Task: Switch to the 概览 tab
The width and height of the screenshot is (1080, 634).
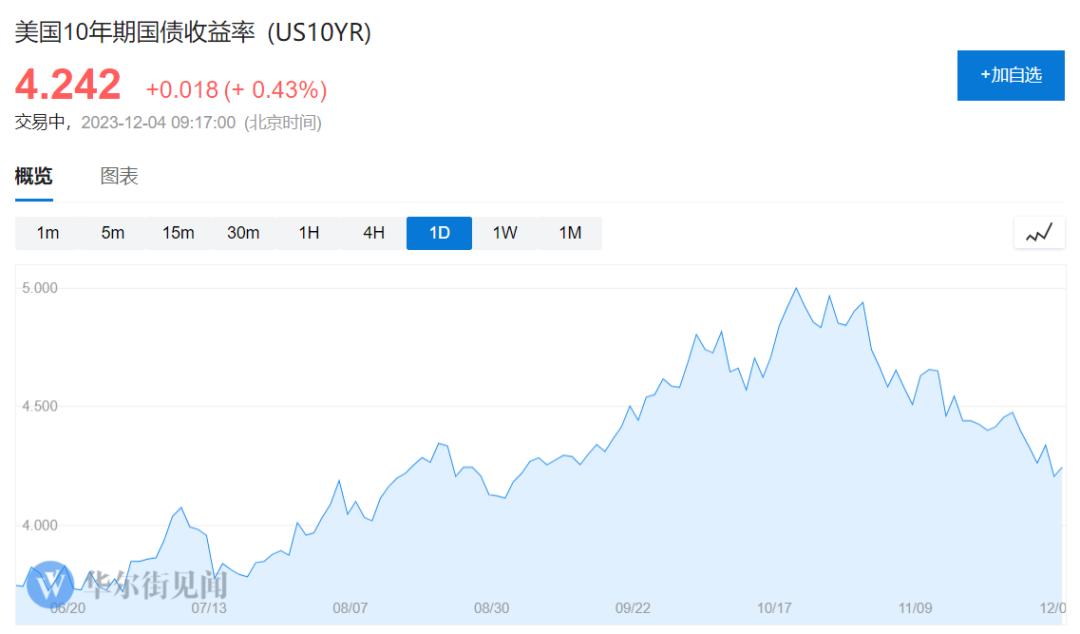Action: tap(34, 177)
